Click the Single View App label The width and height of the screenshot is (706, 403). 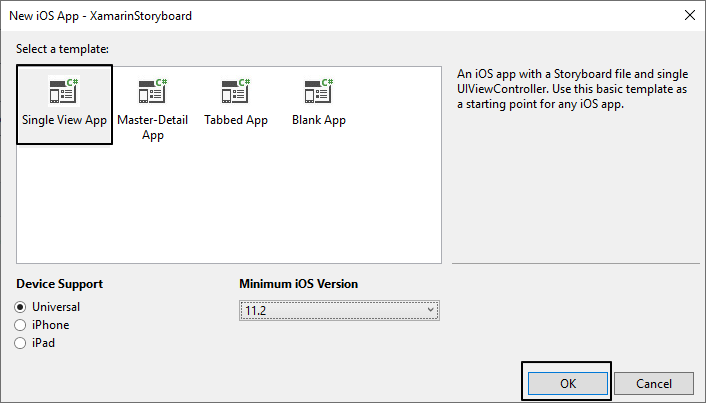pyautogui.click(x=64, y=120)
